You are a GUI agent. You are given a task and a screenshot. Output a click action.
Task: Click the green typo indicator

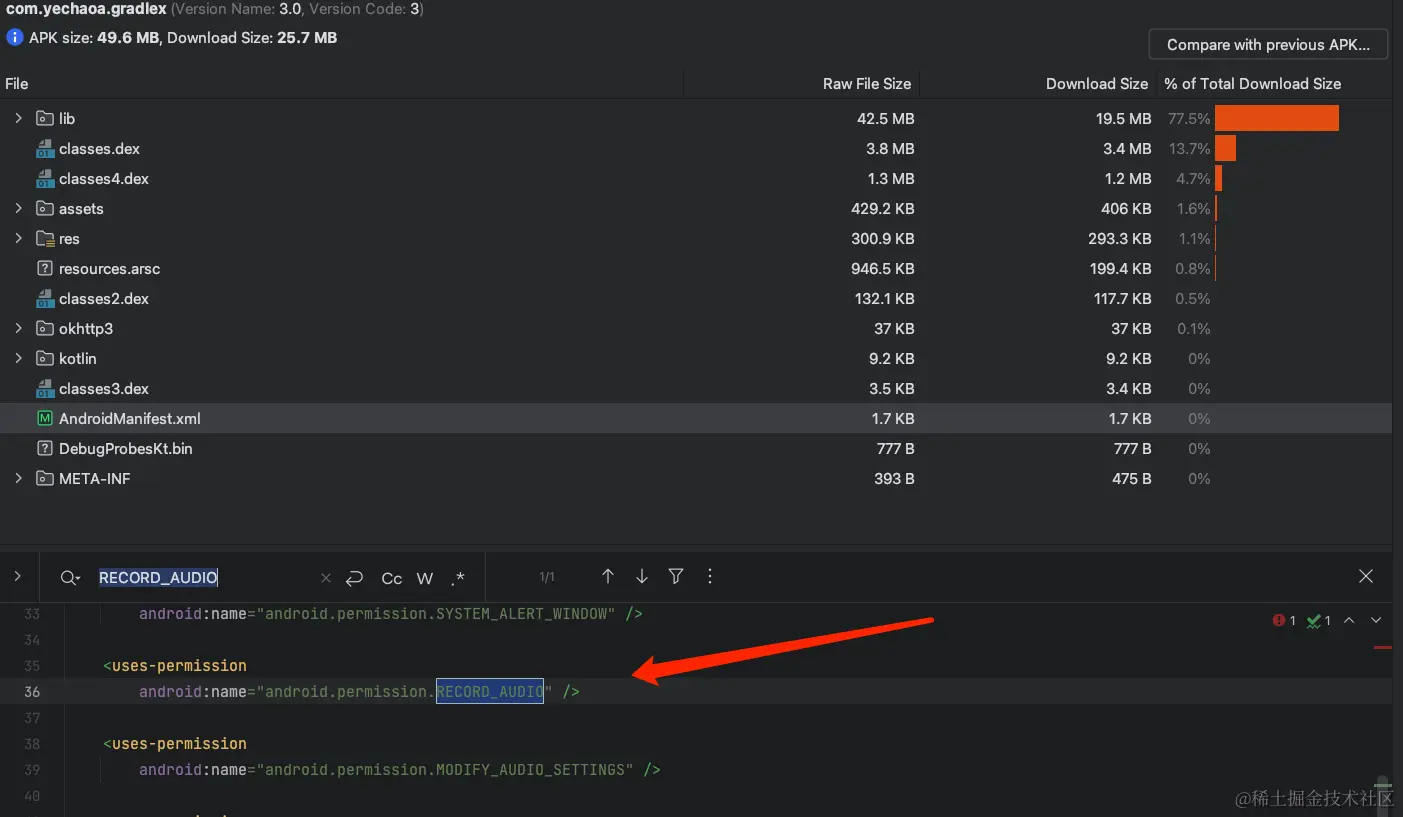[x=1318, y=620]
